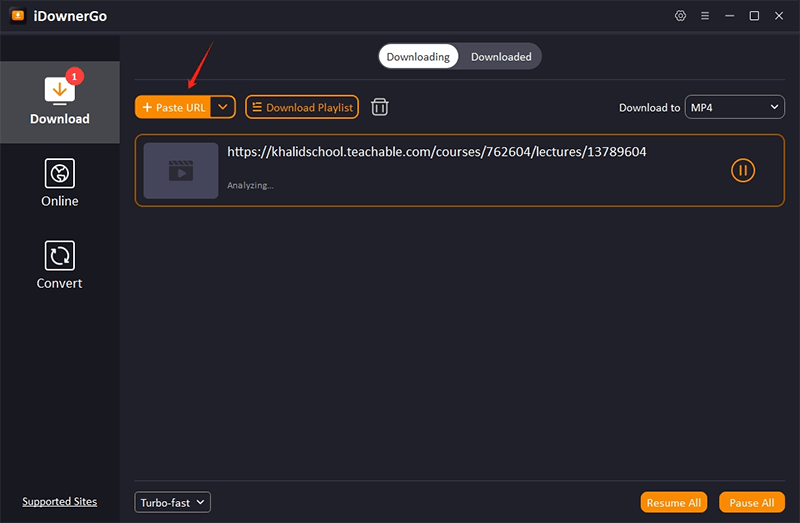Open the Supported Sites link
The width and height of the screenshot is (800, 523).
pos(59,502)
